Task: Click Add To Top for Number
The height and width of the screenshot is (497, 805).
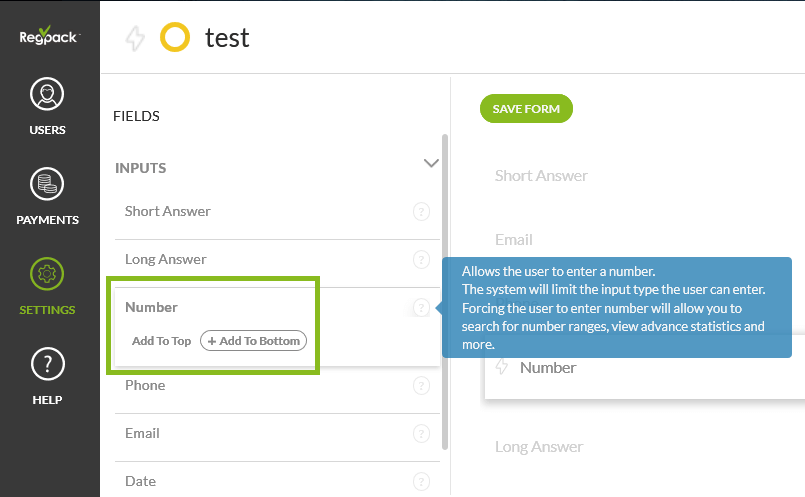Action: tap(161, 341)
